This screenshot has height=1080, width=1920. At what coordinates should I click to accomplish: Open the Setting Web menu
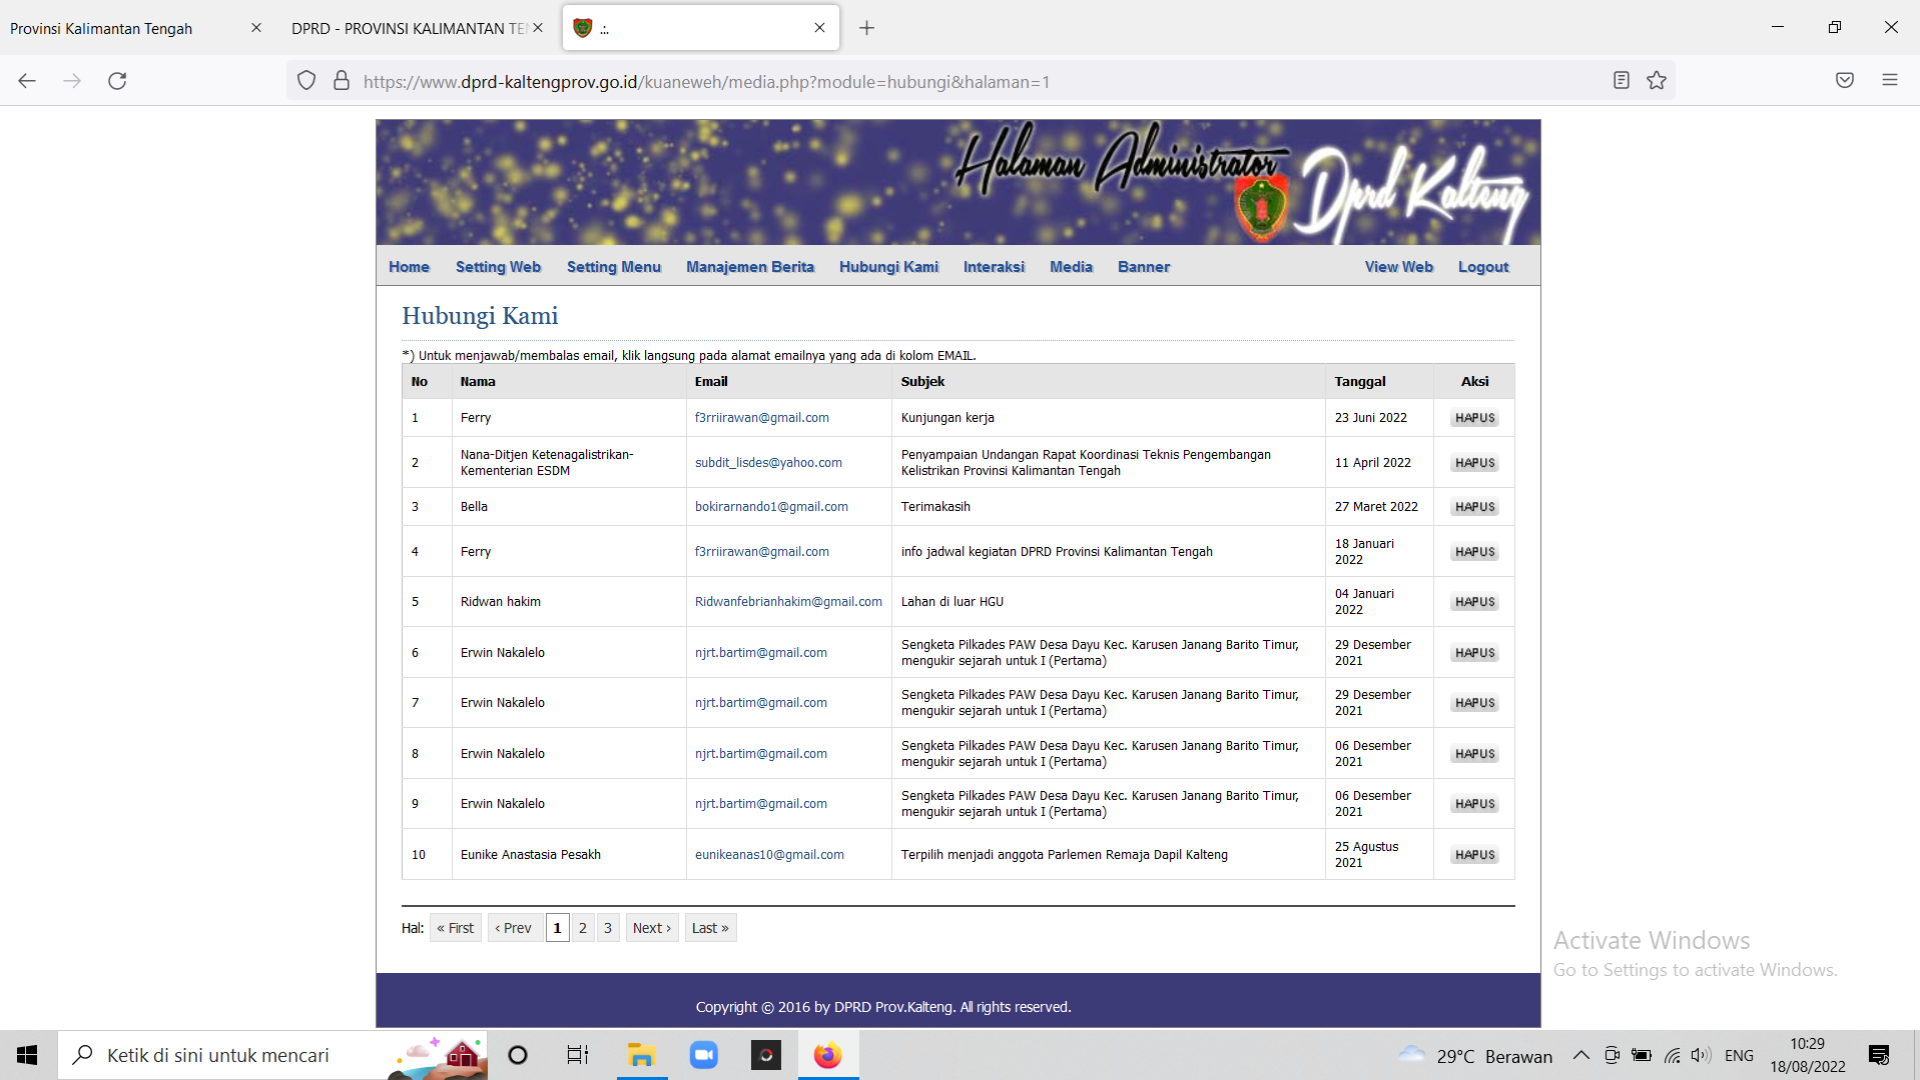click(498, 267)
